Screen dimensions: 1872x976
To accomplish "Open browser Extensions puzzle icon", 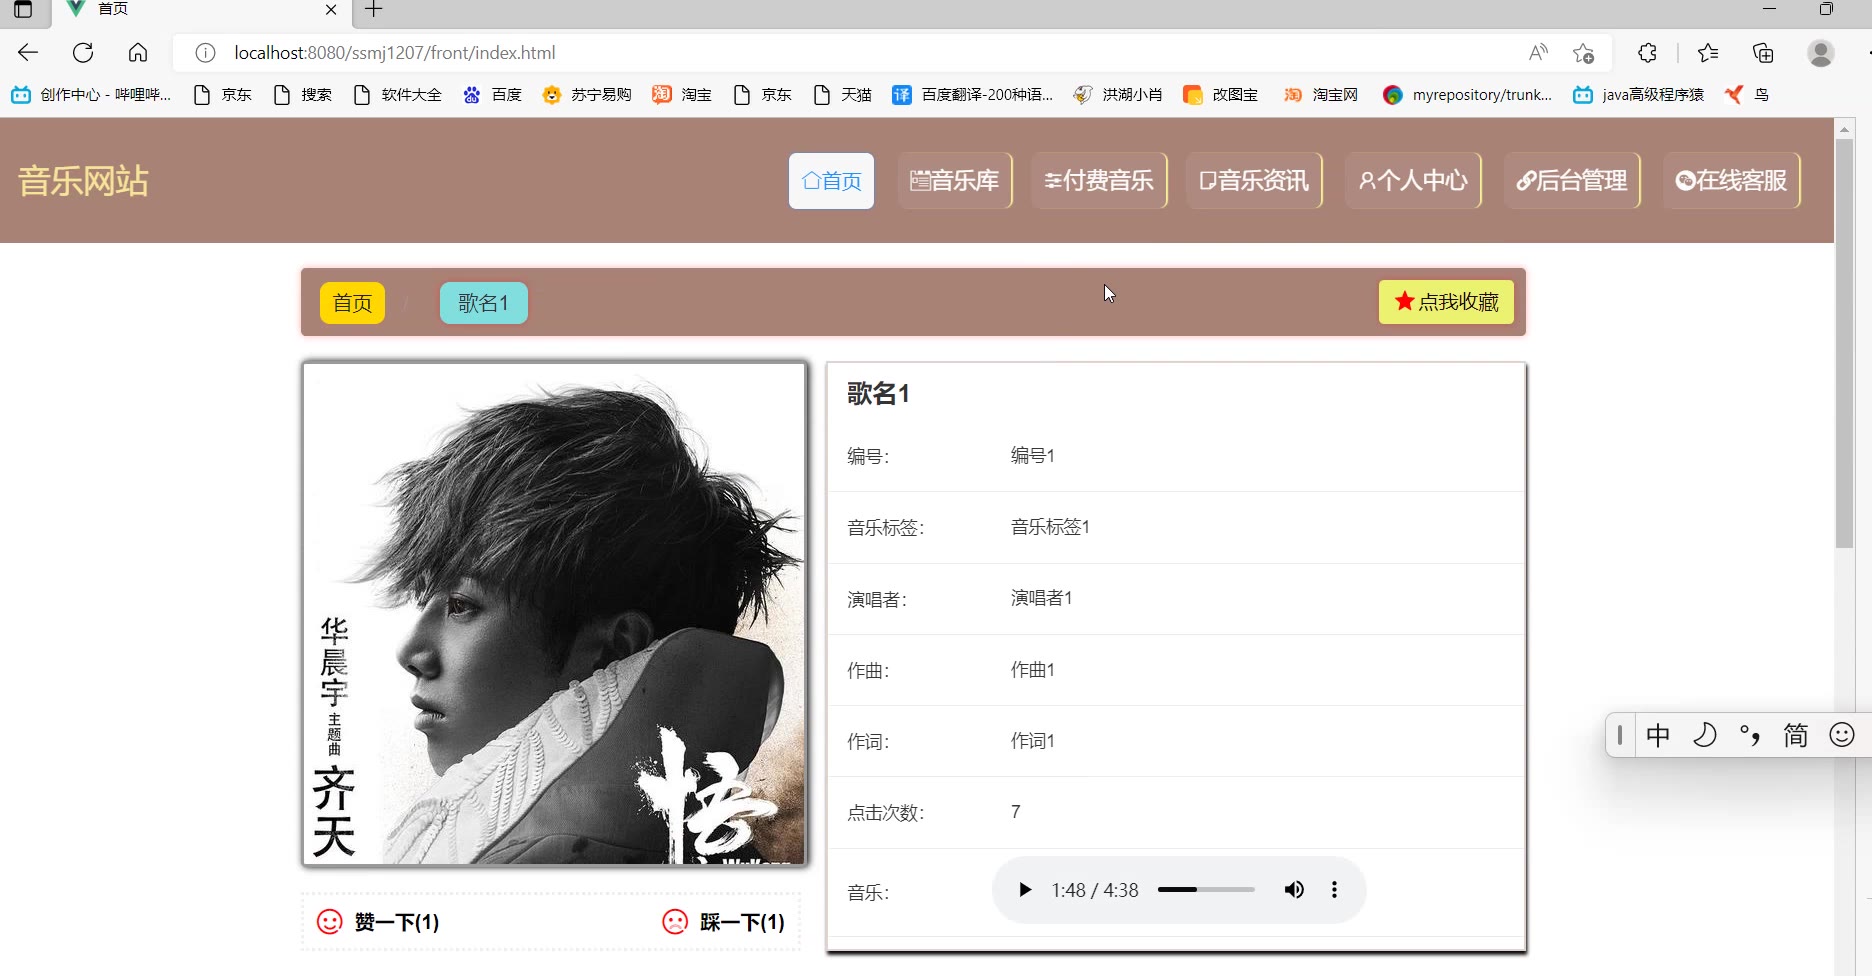I will tap(1647, 53).
